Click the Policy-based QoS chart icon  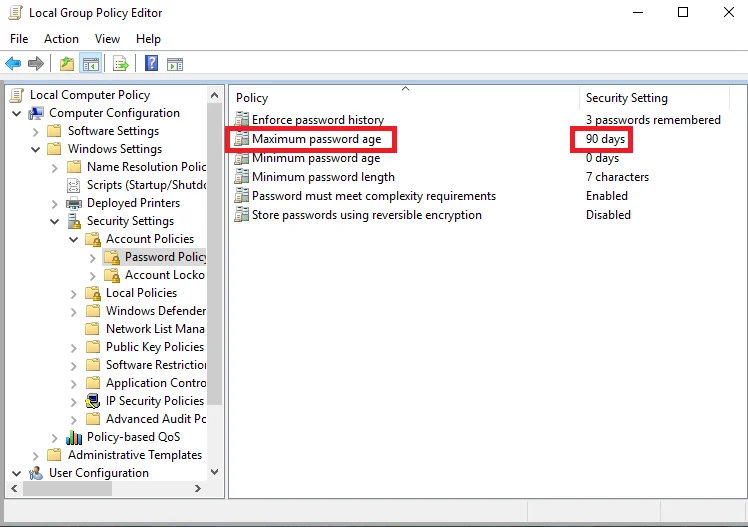point(74,437)
